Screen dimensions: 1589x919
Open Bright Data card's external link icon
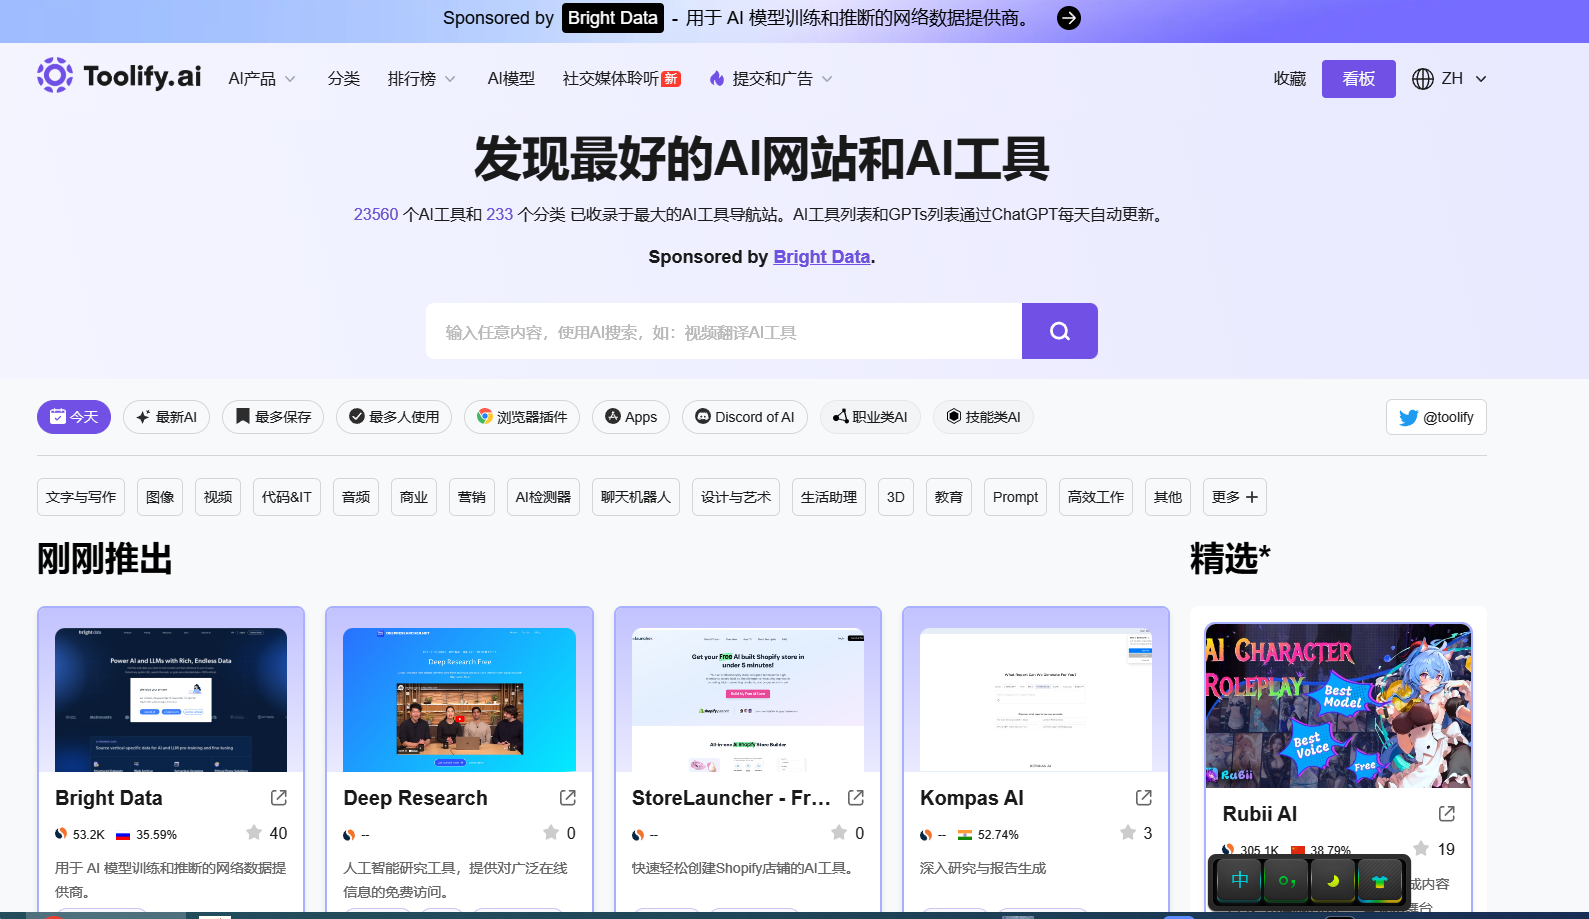279,798
